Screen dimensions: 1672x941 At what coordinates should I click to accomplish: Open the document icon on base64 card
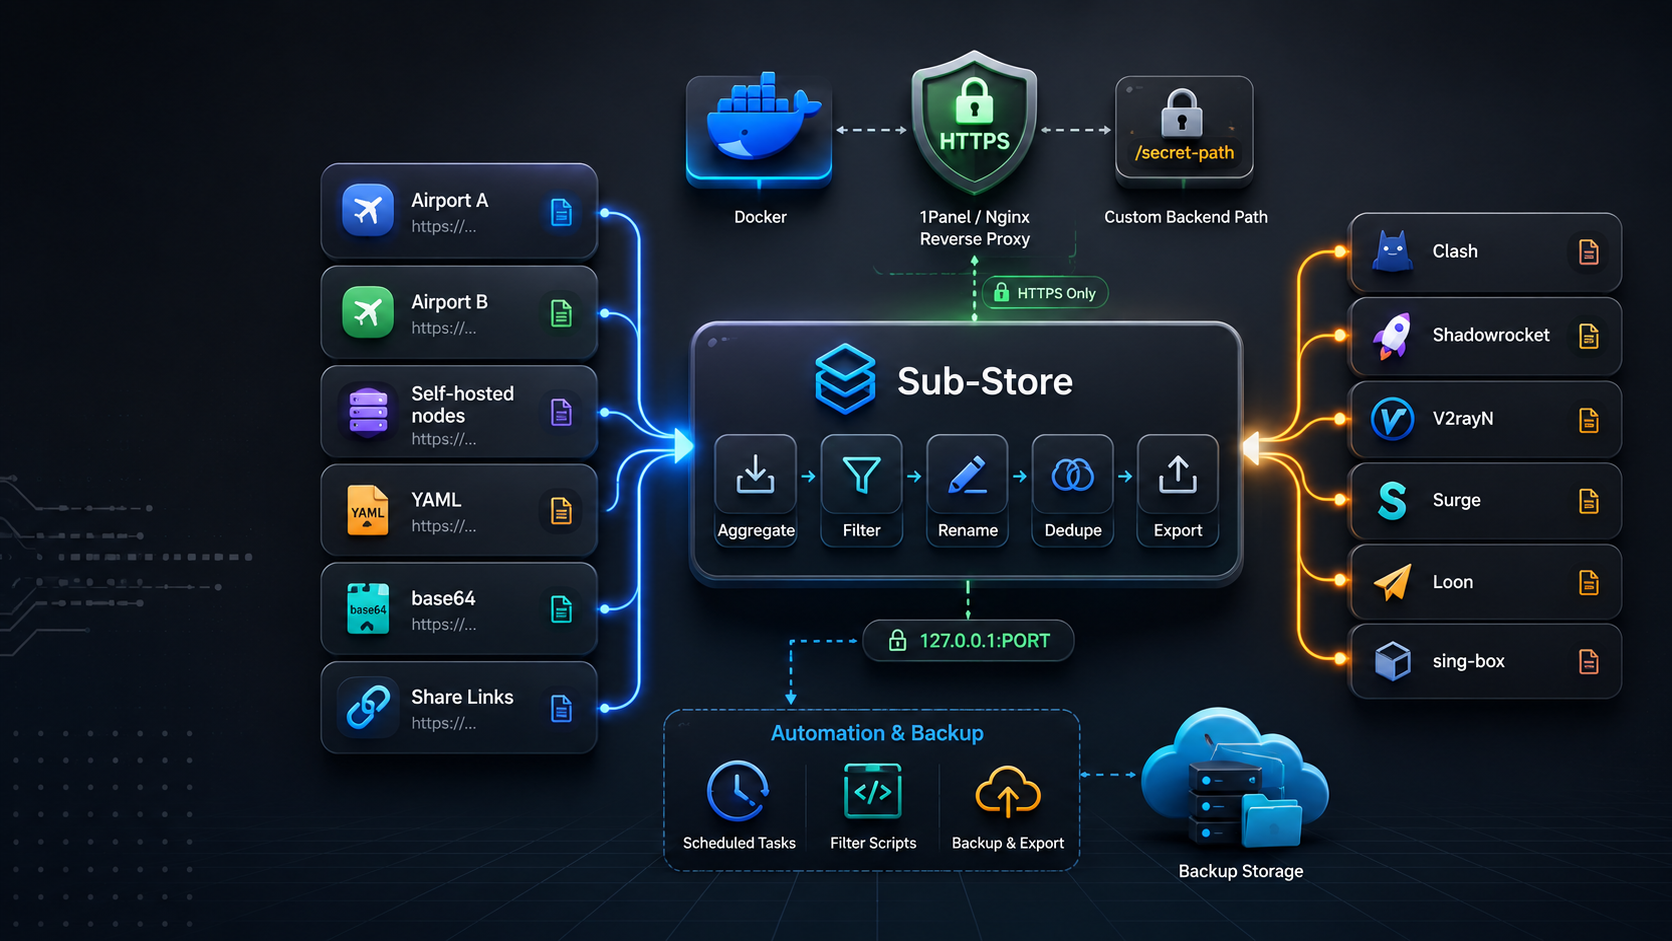tap(561, 609)
